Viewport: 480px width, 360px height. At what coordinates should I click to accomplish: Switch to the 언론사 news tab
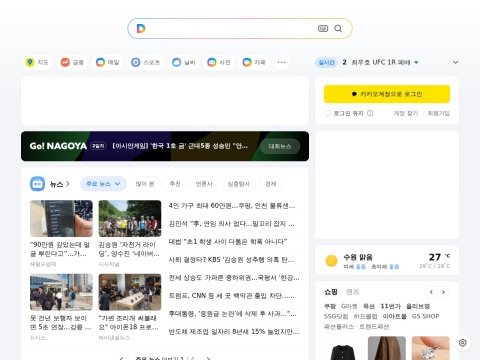click(x=204, y=184)
